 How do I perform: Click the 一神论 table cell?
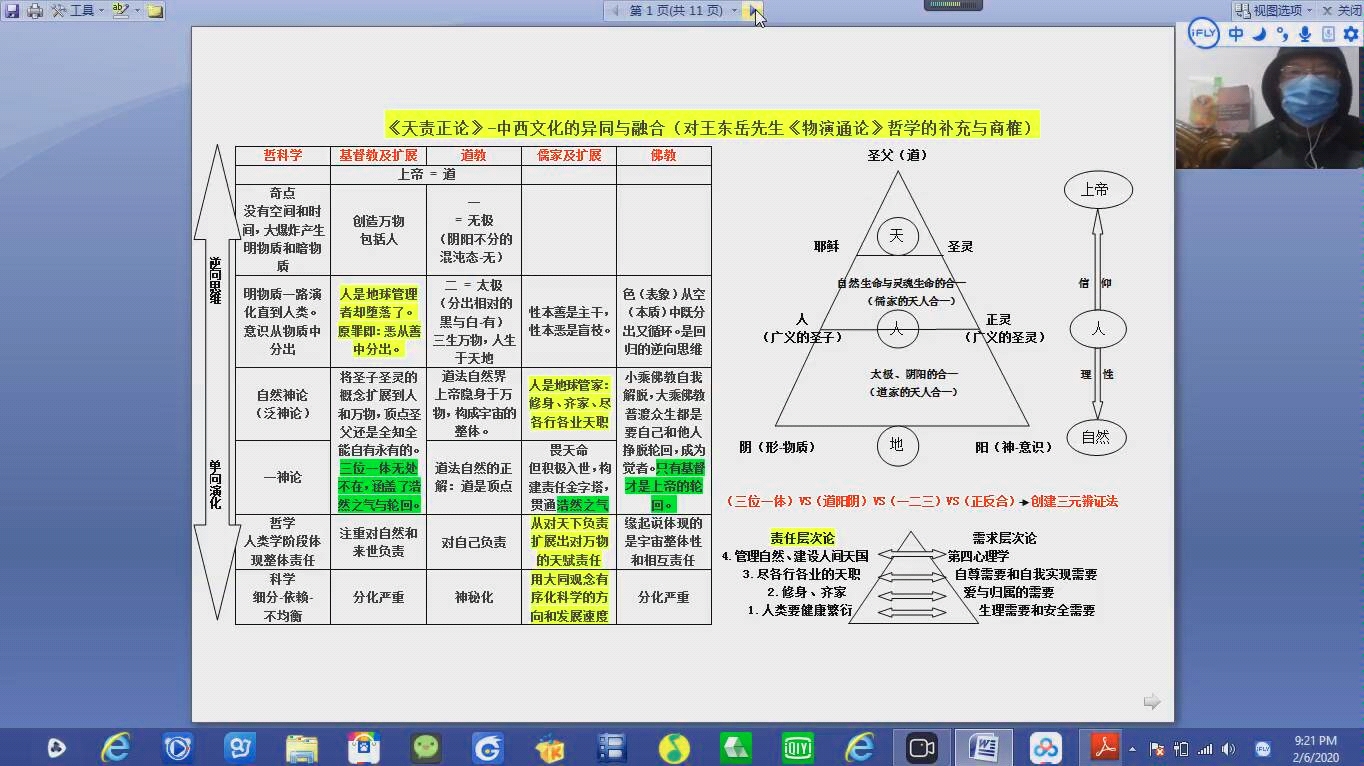[282, 477]
